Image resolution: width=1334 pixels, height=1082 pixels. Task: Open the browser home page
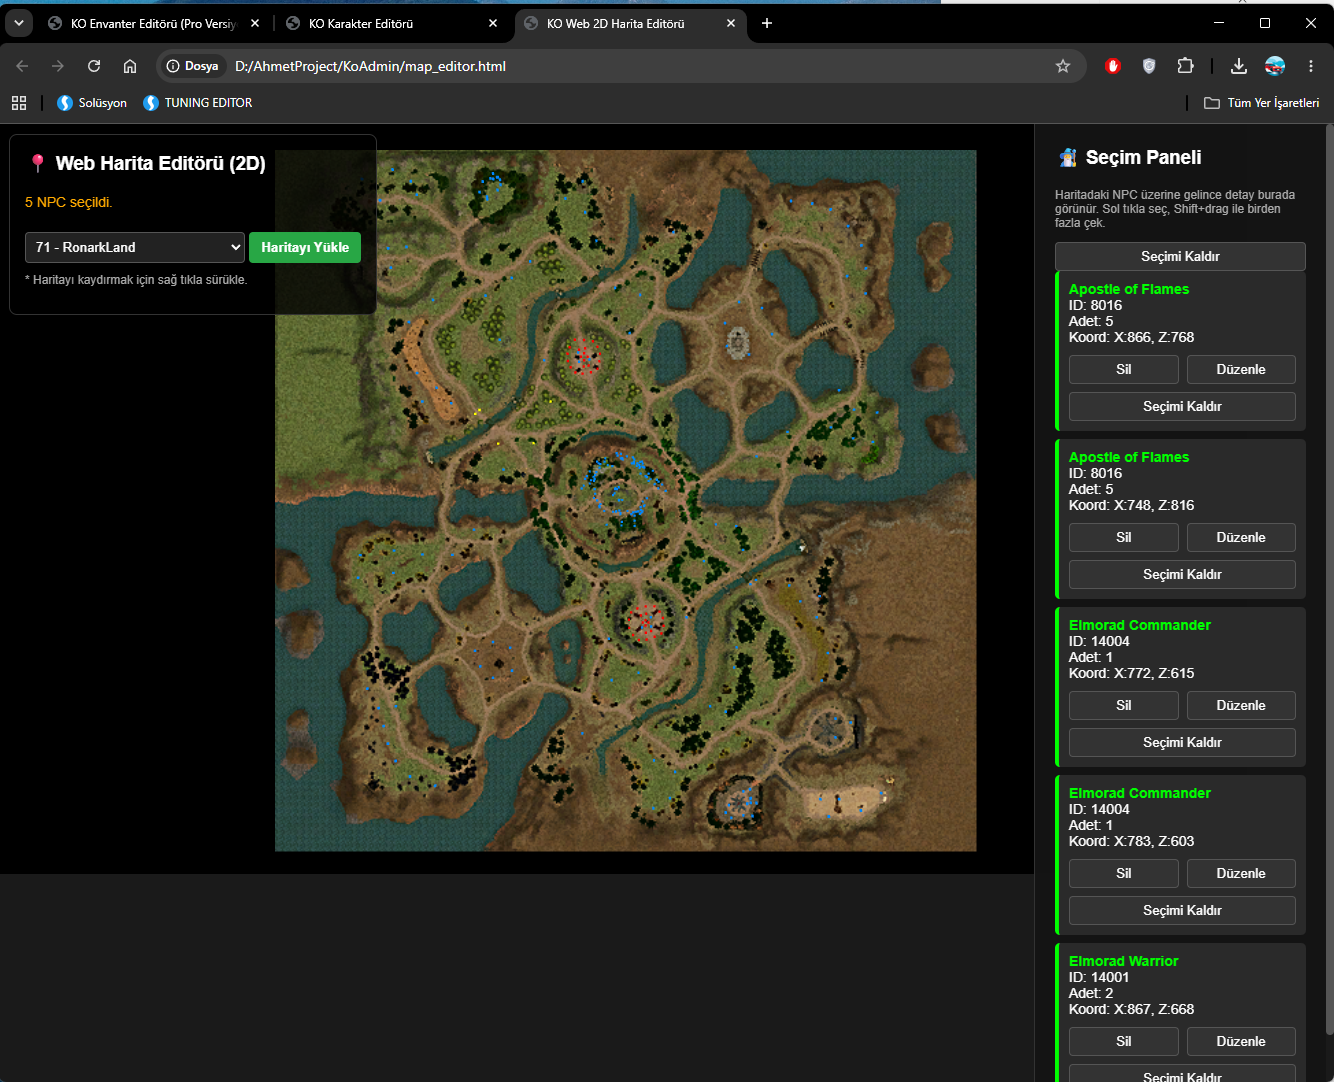pyautogui.click(x=130, y=66)
